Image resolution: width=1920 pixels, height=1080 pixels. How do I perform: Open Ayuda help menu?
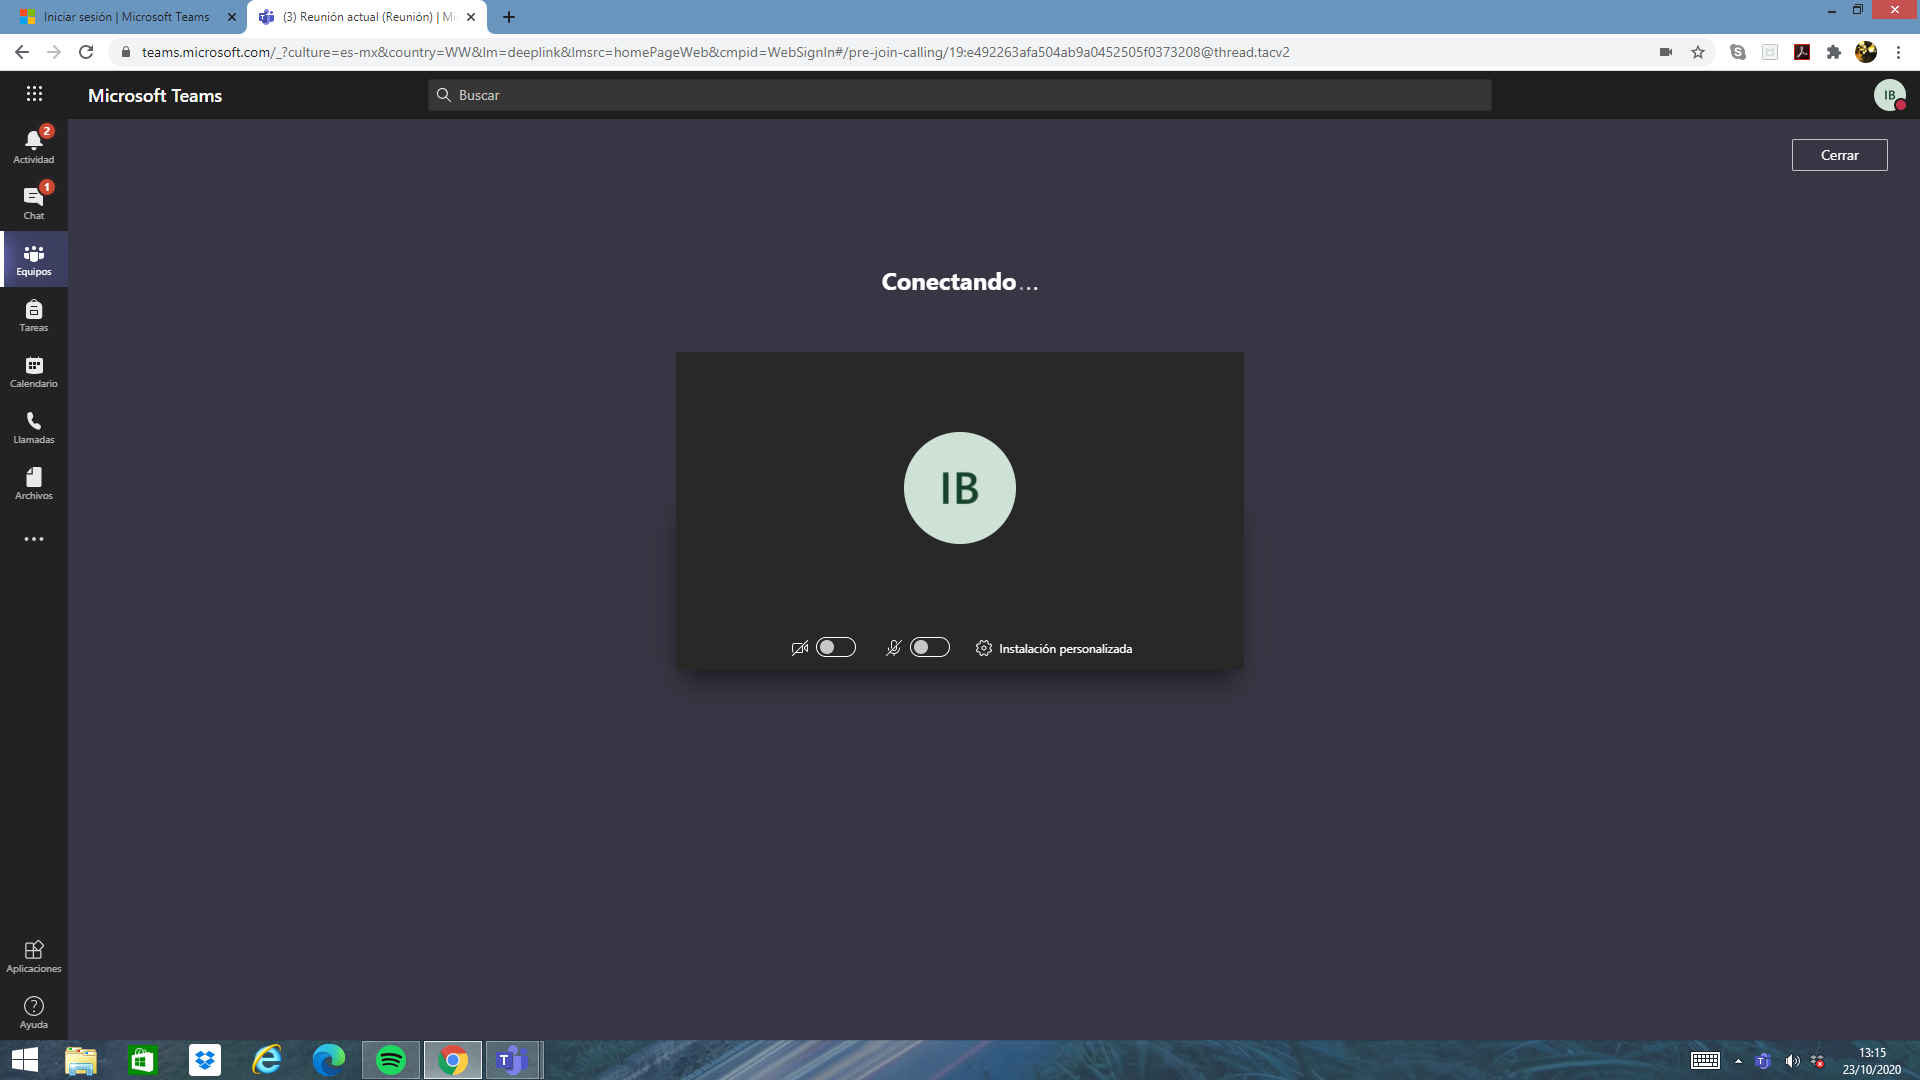(34, 1012)
